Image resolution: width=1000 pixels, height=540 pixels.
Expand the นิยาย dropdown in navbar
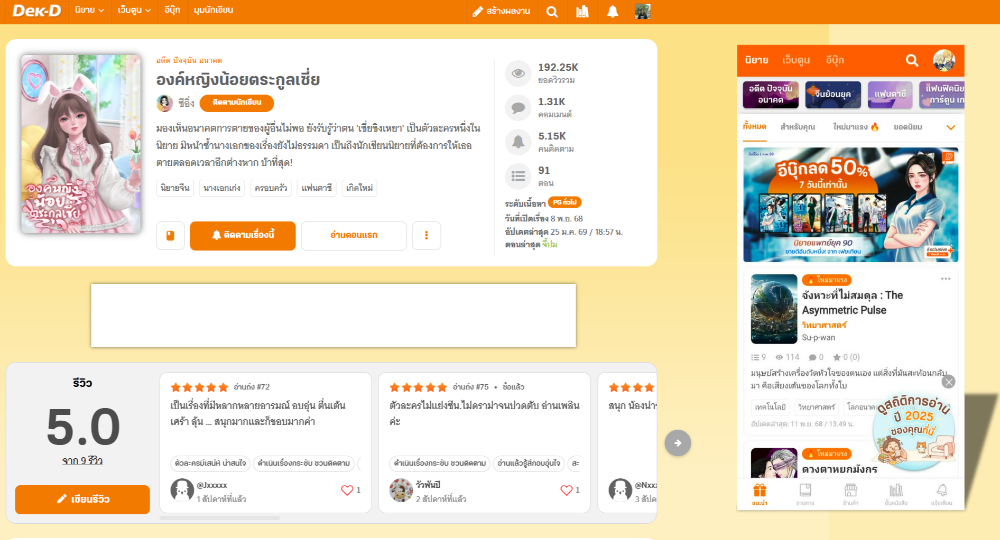[x=90, y=10]
